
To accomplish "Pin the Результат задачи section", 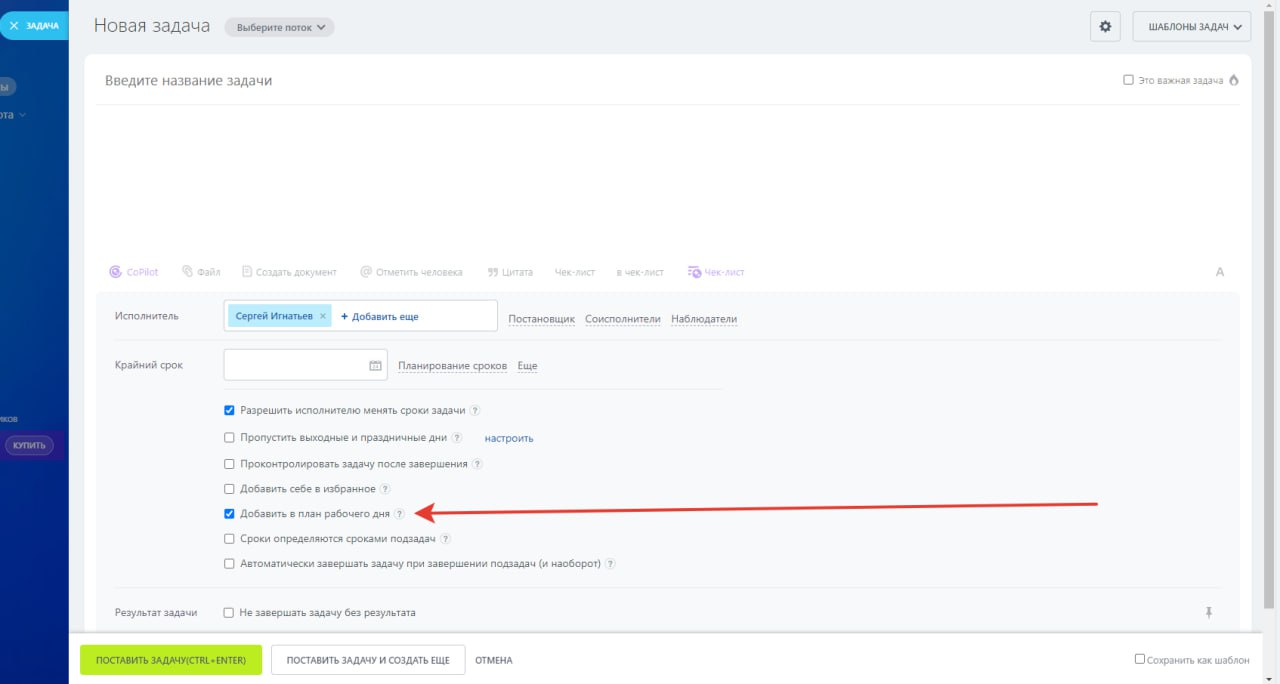I will click(x=1208, y=612).
